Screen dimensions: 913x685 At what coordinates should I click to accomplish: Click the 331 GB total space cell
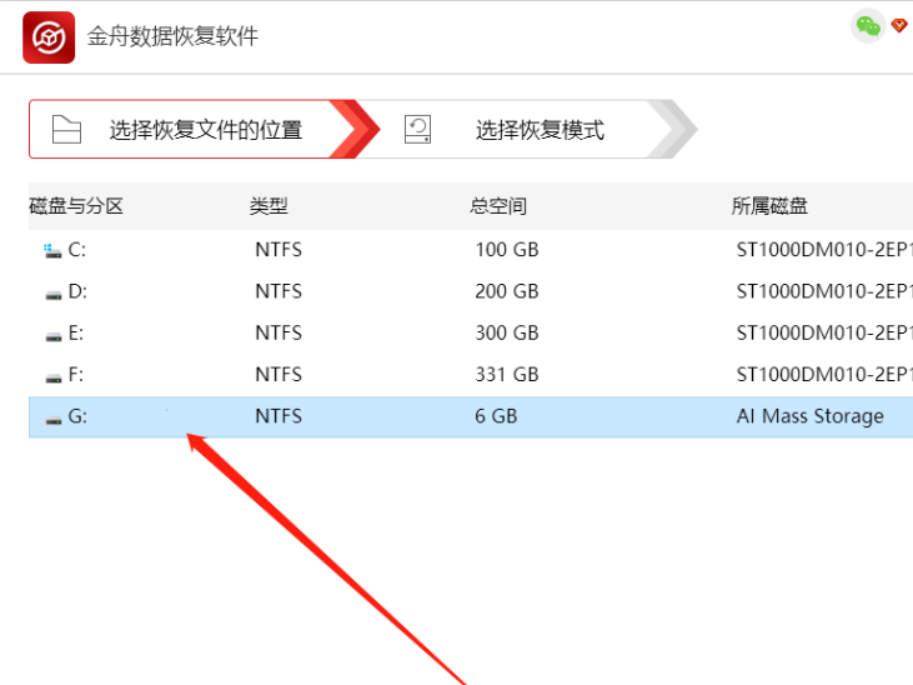click(507, 375)
